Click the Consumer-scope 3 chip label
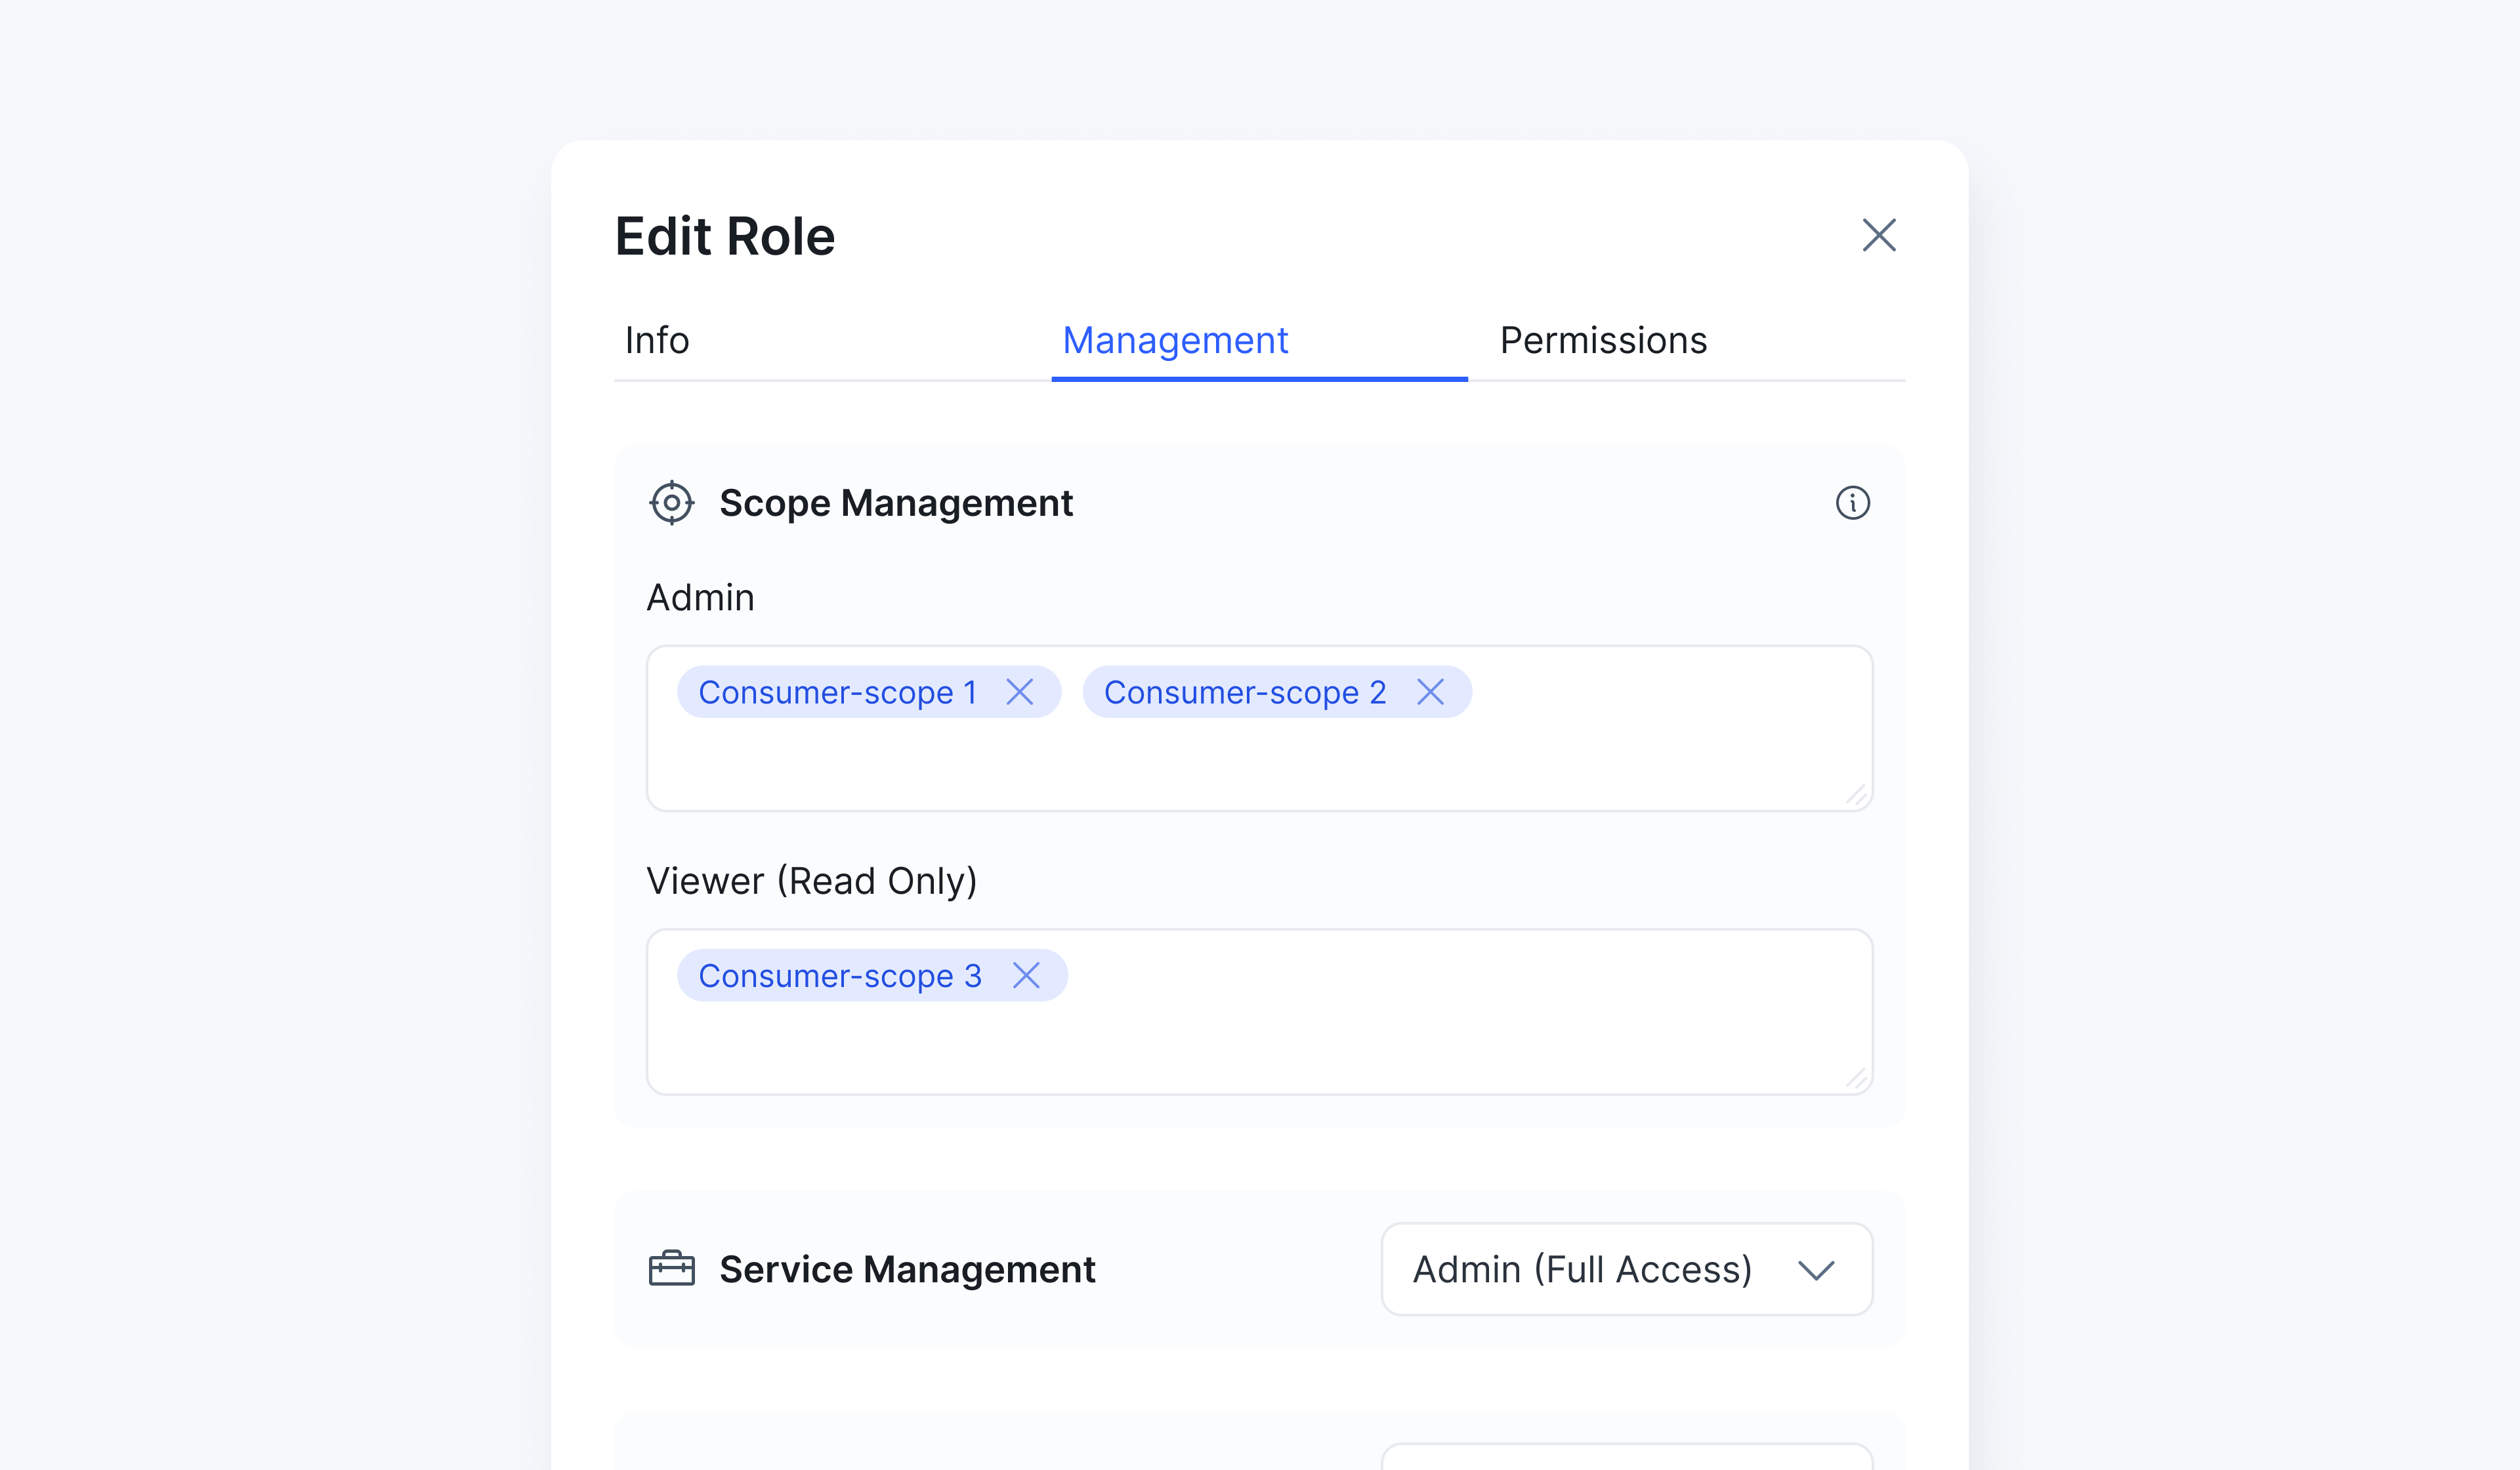Screen dimensions: 2520x1470 [x=839, y=975]
